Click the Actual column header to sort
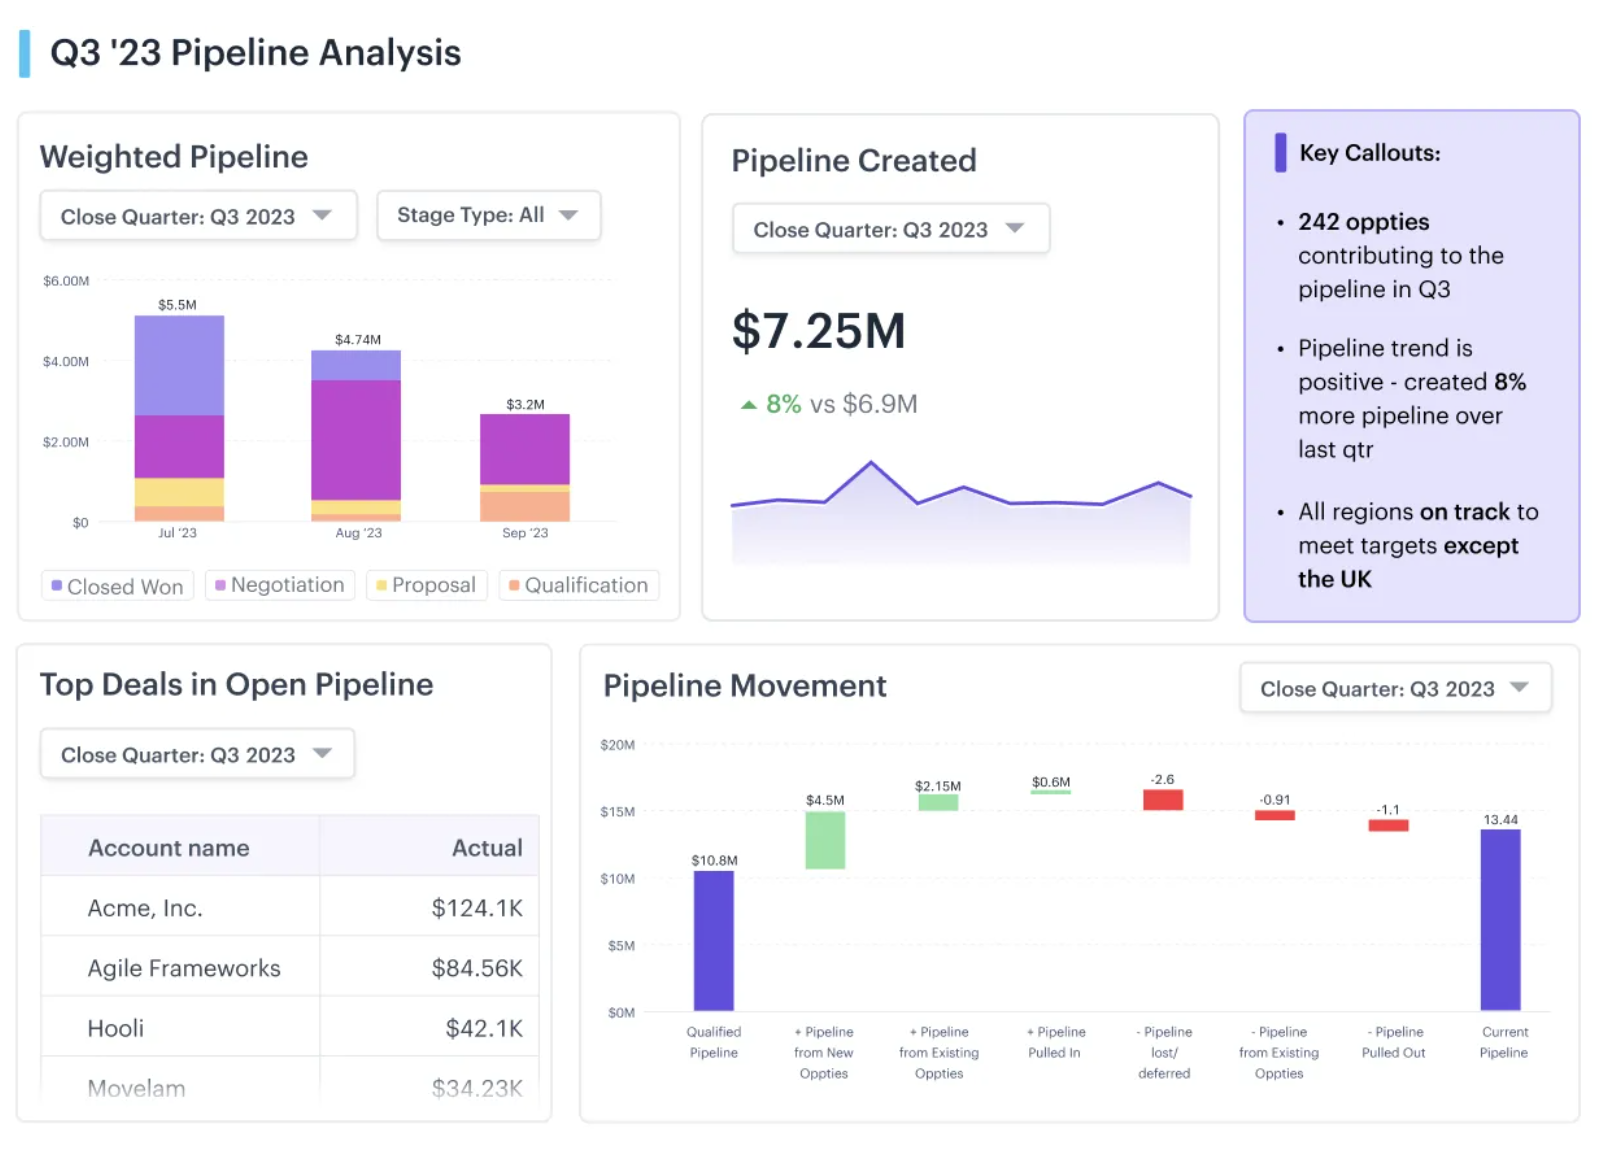 coord(487,847)
